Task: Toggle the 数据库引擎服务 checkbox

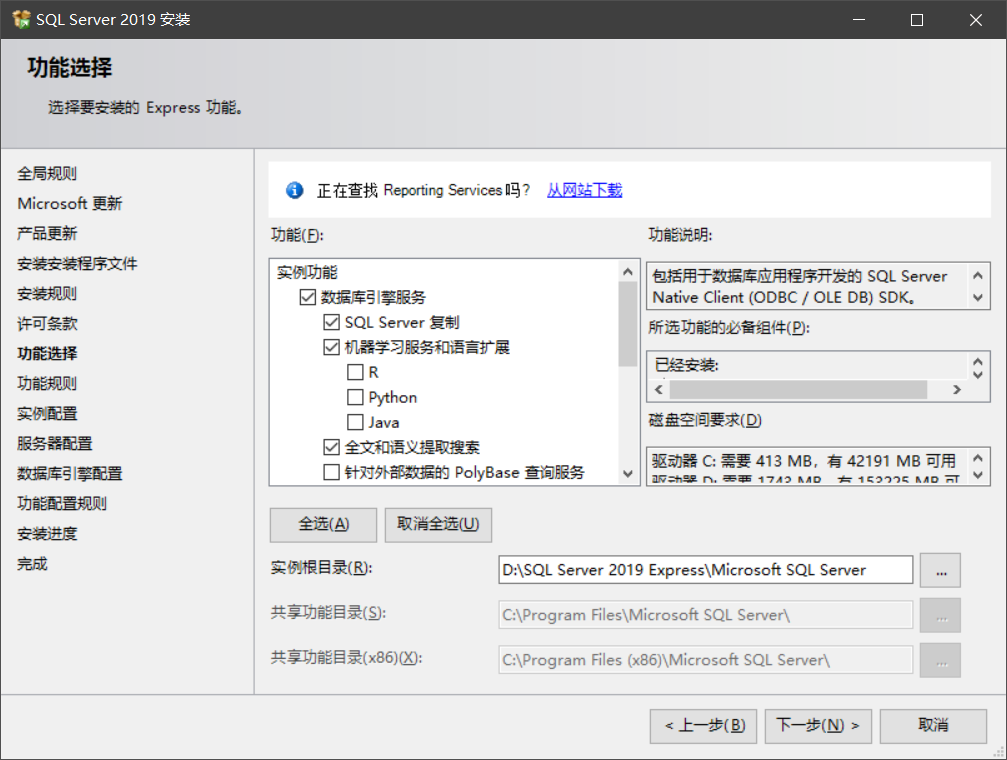Action: click(308, 297)
